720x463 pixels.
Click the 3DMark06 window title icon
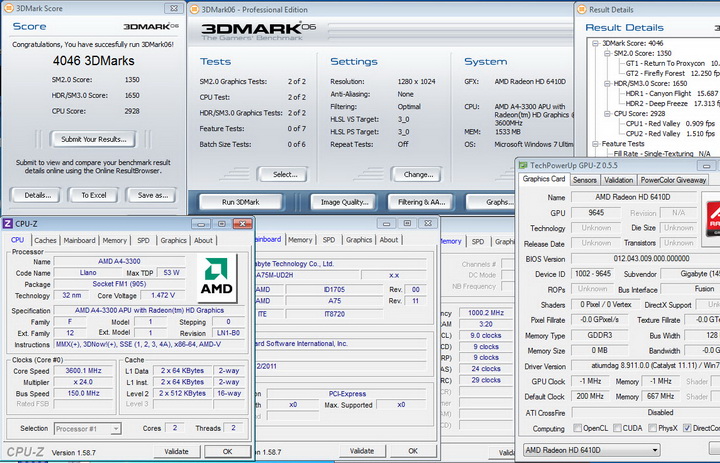pyautogui.click(x=194, y=8)
